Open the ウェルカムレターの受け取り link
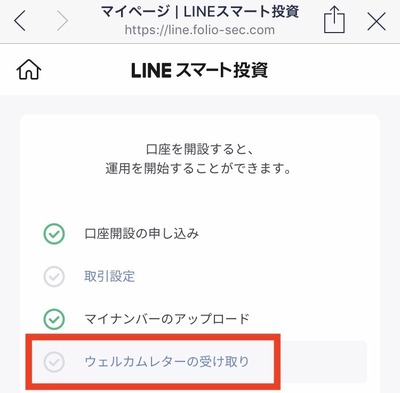The image size is (400, 393). pos(167,362)
